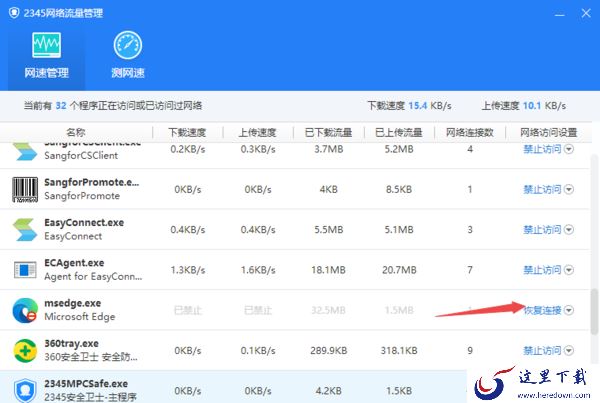Sort by 下载速度 column header
The width and height of the screenshot is (600, 403).
187,132
